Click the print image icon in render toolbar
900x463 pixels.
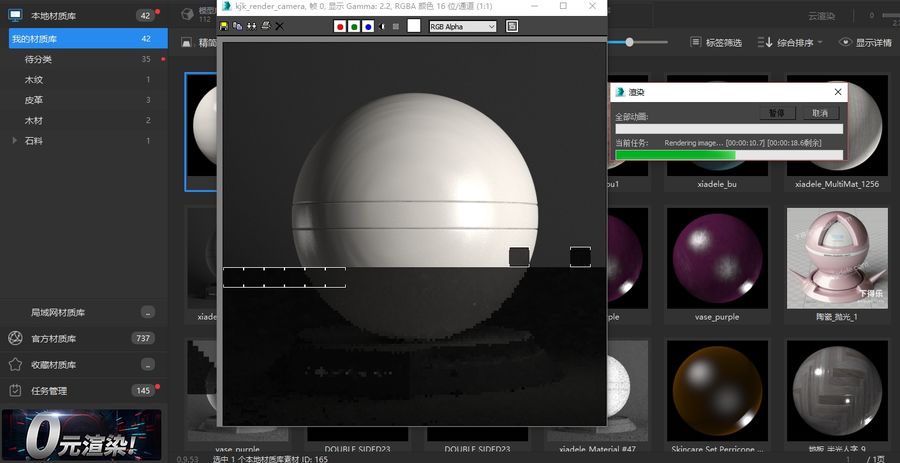tap(265, 26)
